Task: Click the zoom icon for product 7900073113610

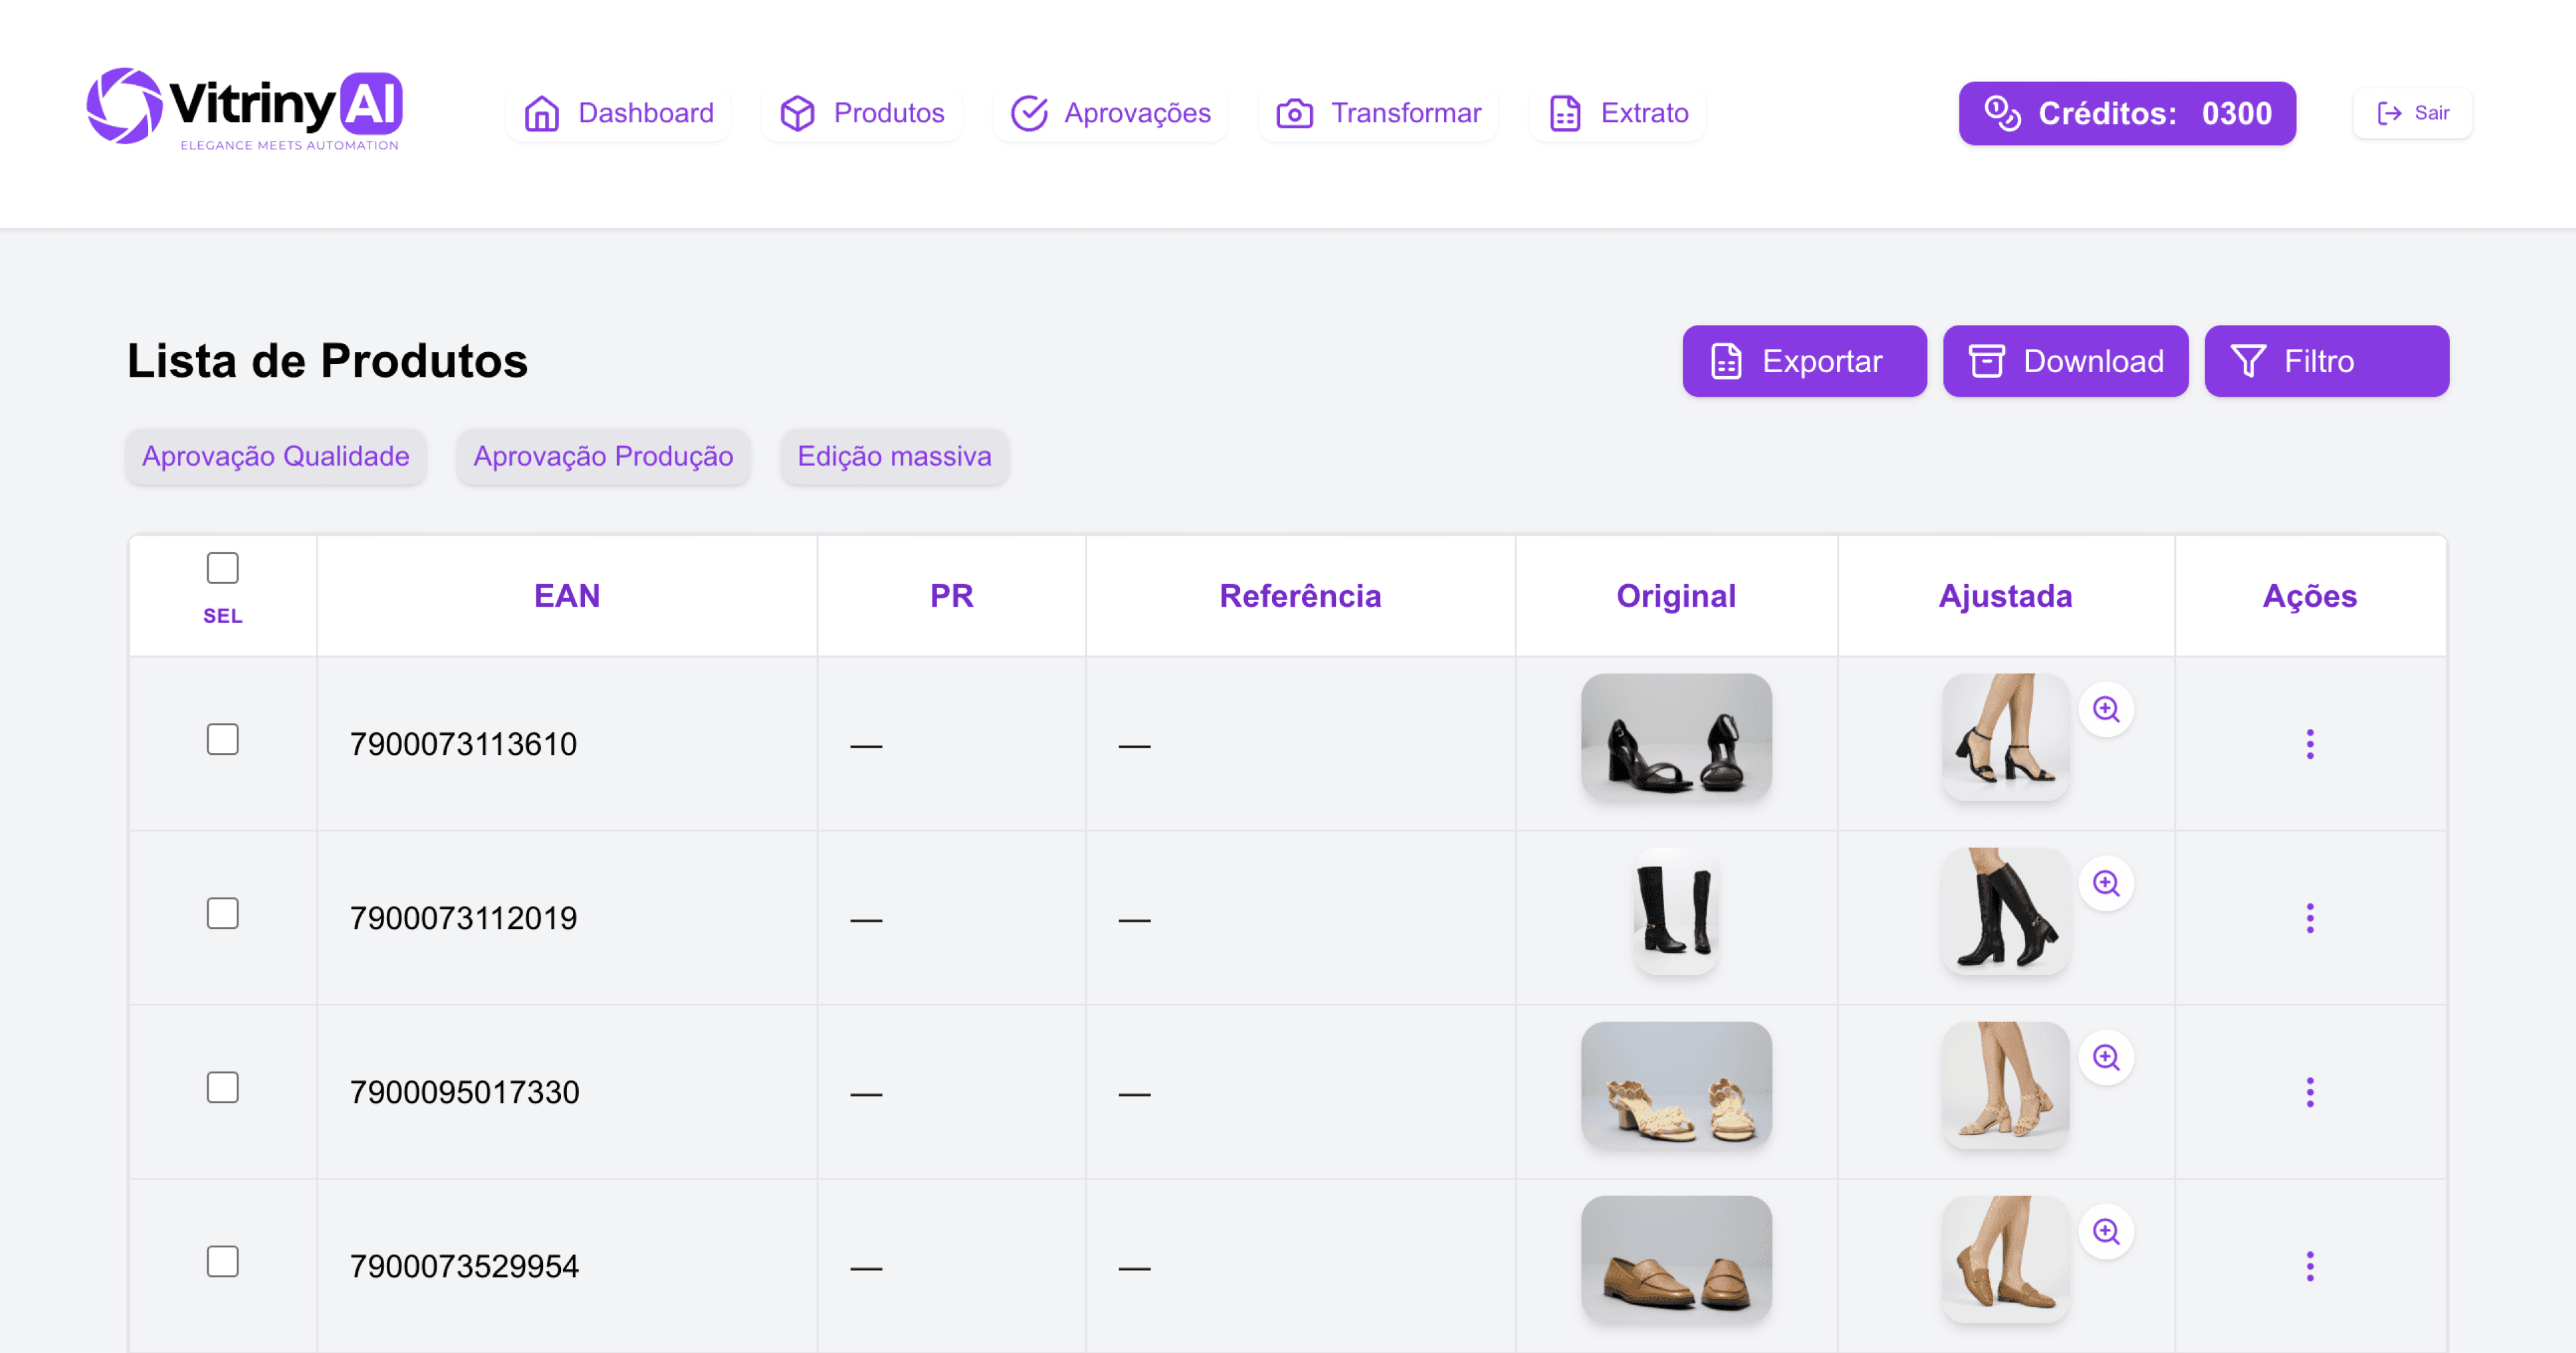Action: (2106, 709)
